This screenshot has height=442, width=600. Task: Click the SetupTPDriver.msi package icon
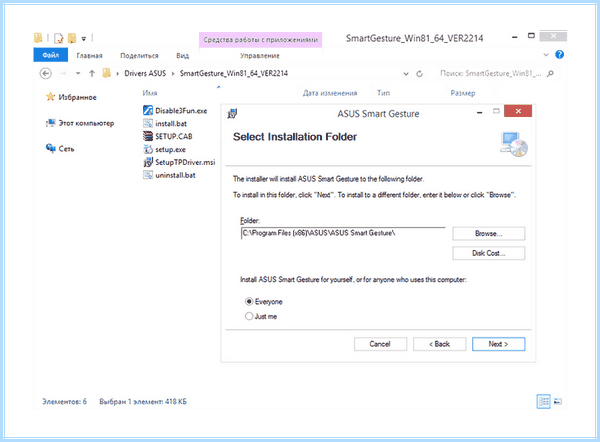coord(148,162)
